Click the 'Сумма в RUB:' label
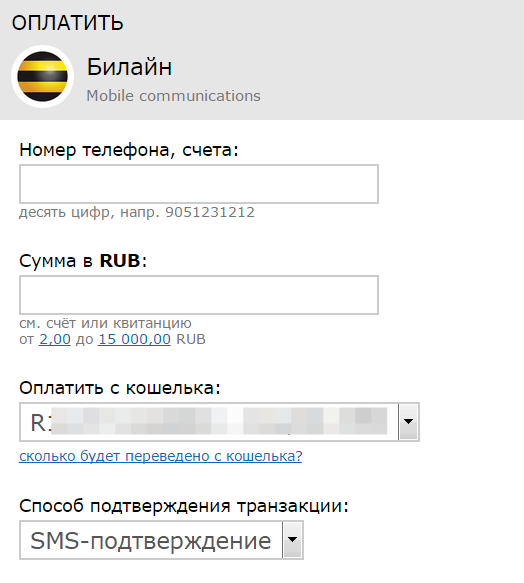Screen dimensions: 524x583 (x=83, y=261)
